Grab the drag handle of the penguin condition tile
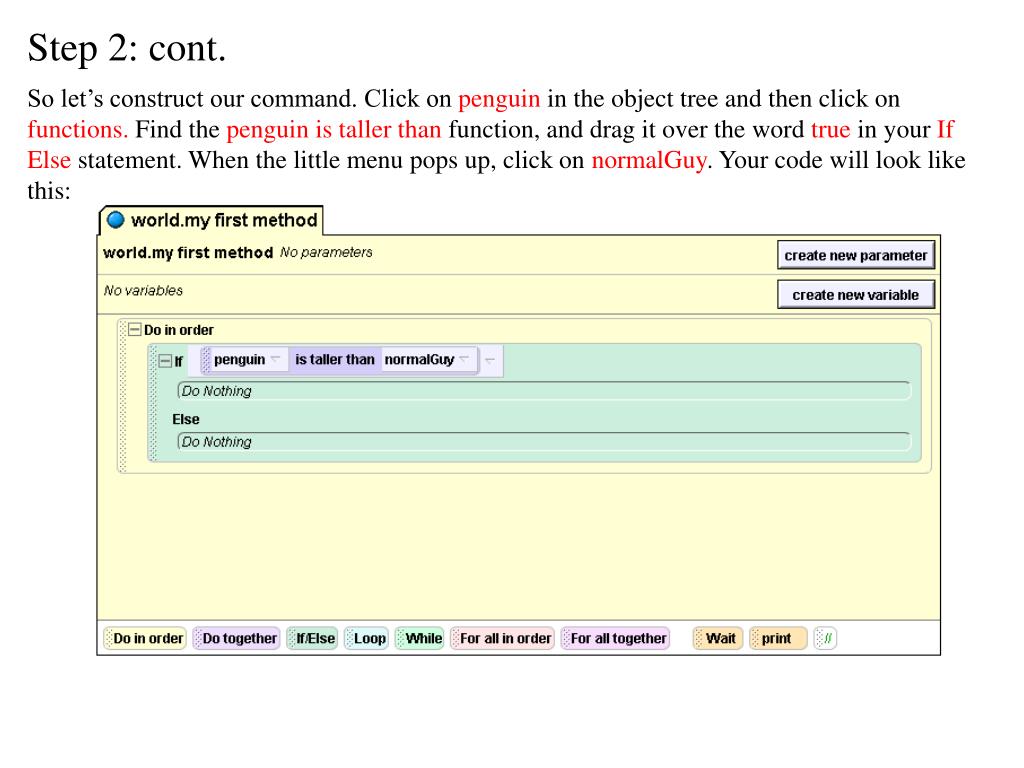 click(x=206, y=360)
